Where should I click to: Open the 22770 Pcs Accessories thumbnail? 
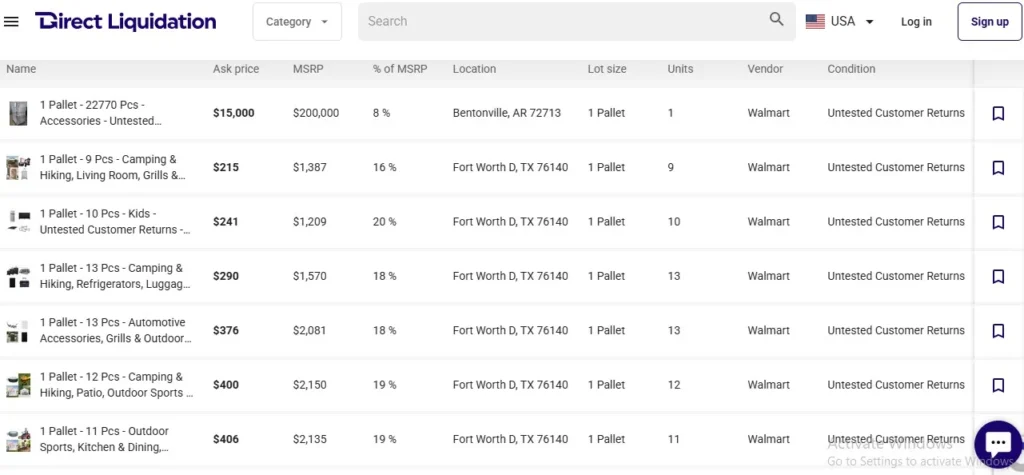18,114
